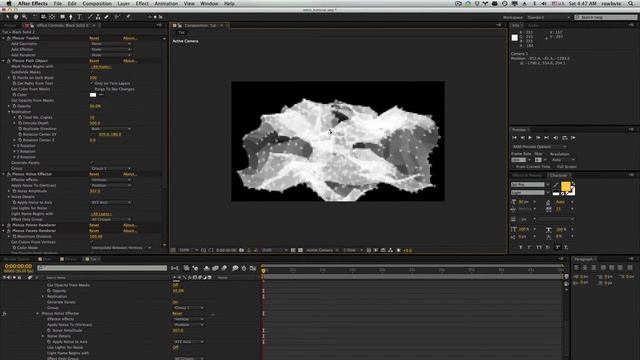Take snapshot camera icon in viewer
Image resolution: width=640 pixels, height=360 pixels.
click(x=241, y=250)
